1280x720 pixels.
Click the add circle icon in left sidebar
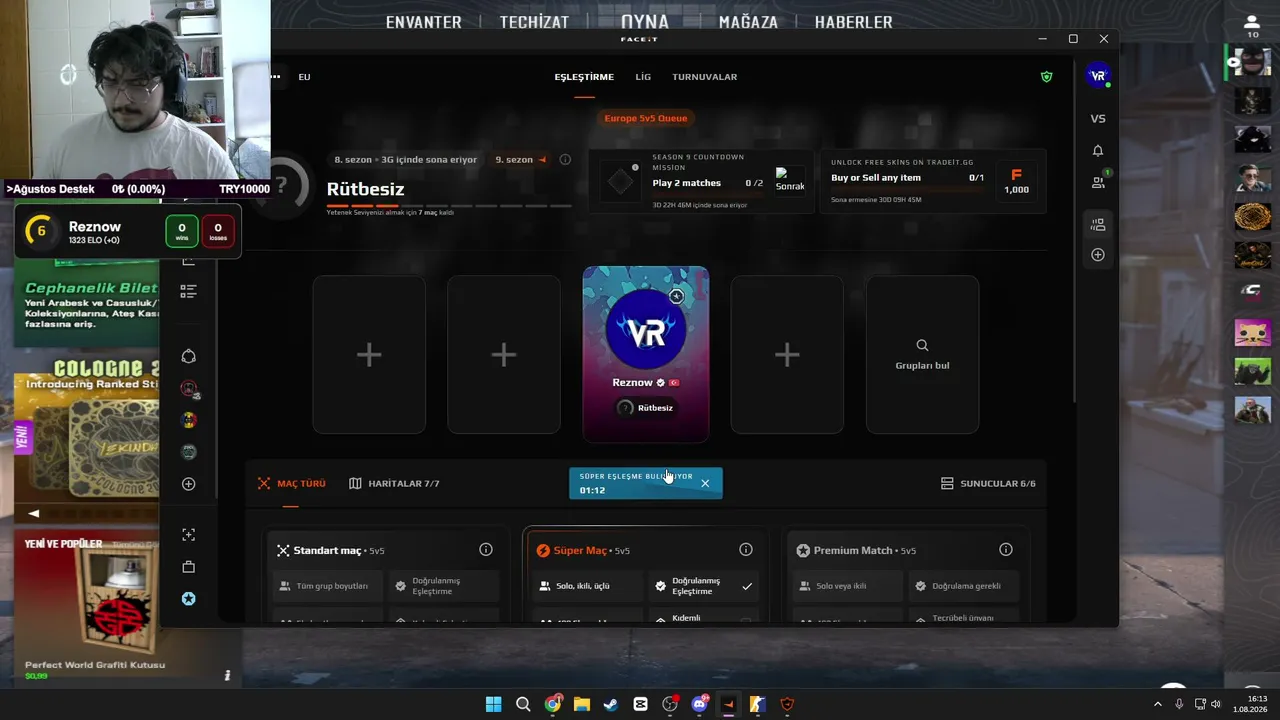188,484
